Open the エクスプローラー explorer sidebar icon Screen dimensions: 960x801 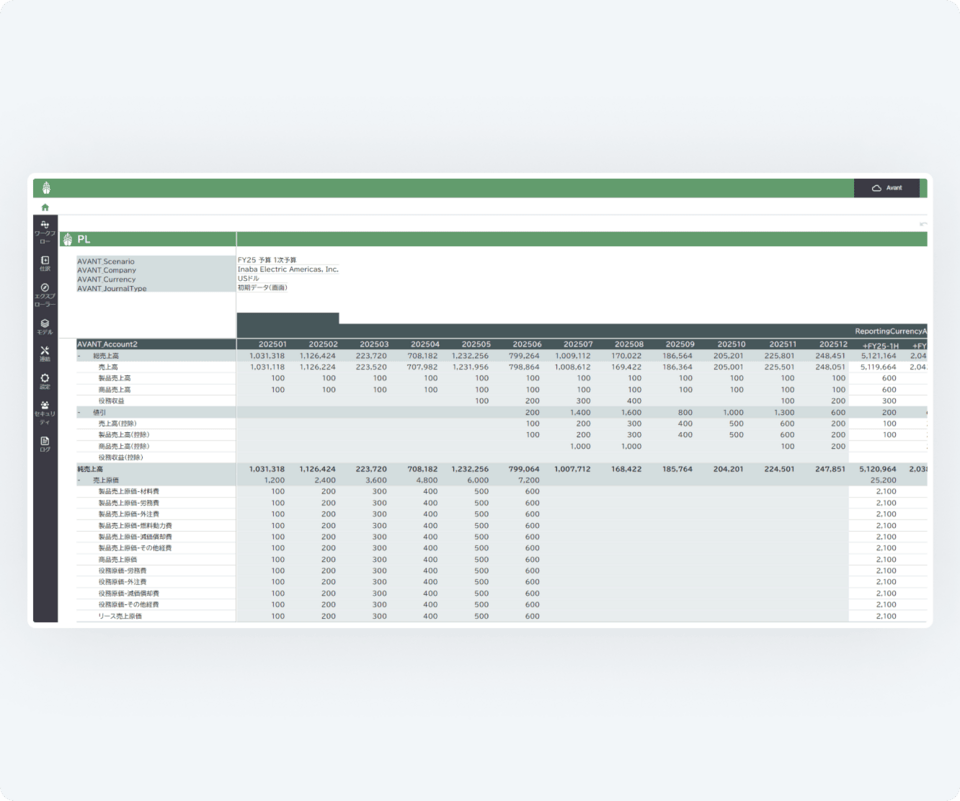45,293
